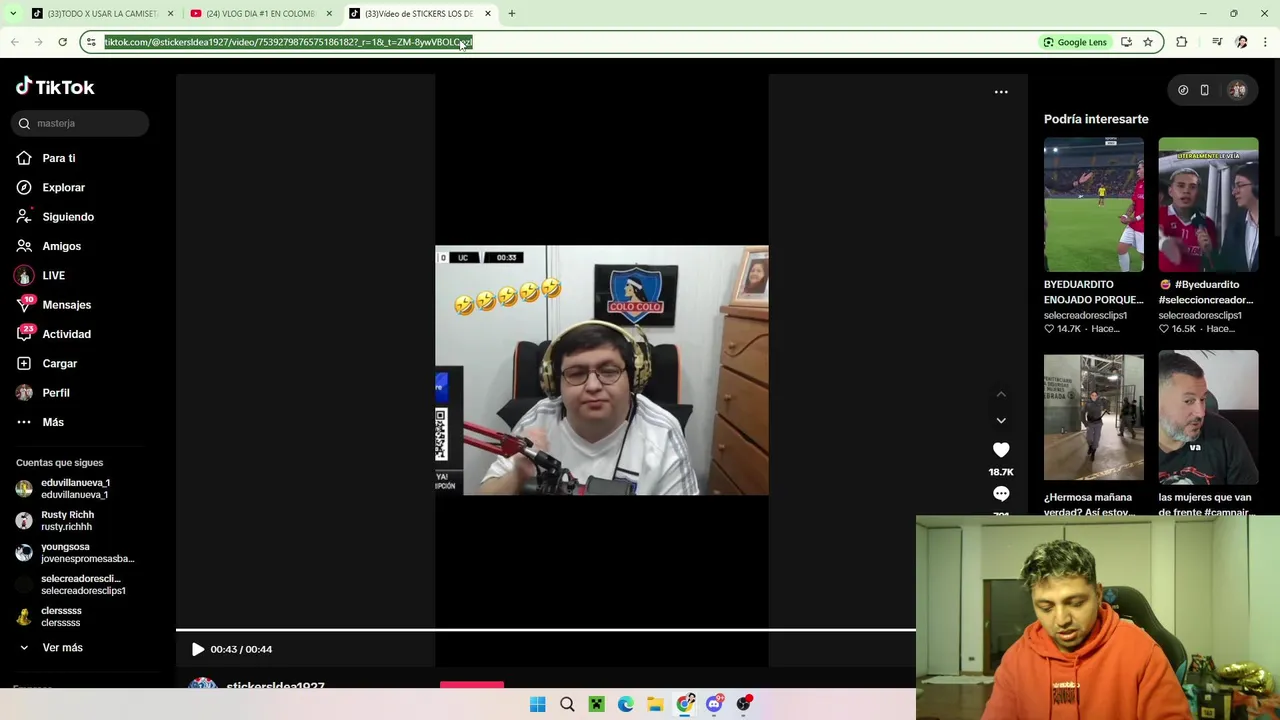Open Microsoft Edge from taskbar
Viewport: 1280px width, 720px height.
coord(626,704)
